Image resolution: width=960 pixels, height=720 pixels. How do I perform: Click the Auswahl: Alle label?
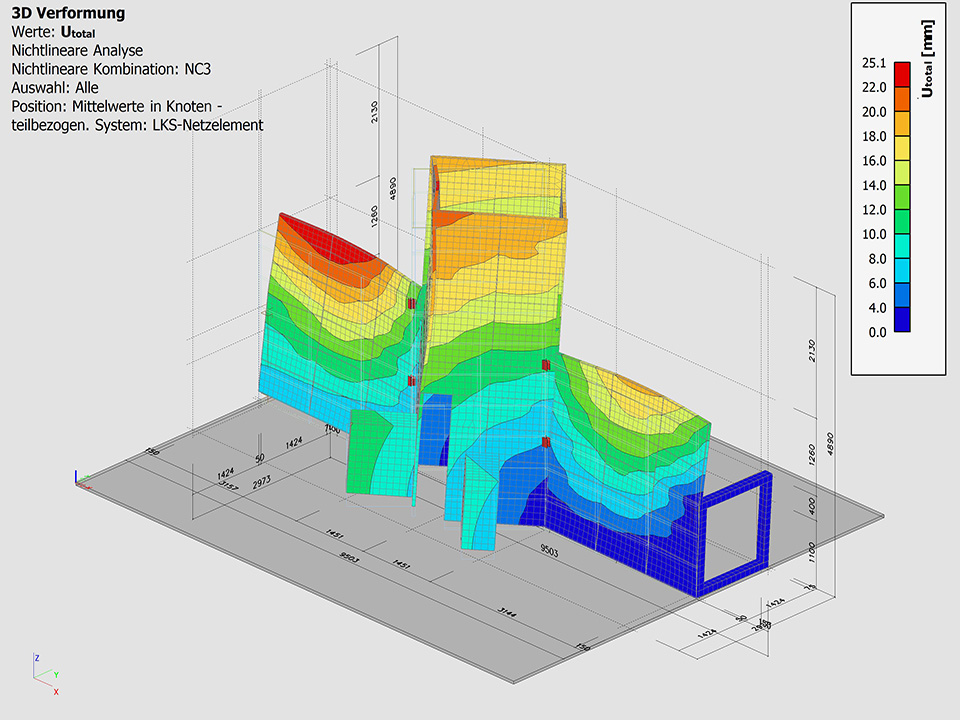click(x=54, y=87)
